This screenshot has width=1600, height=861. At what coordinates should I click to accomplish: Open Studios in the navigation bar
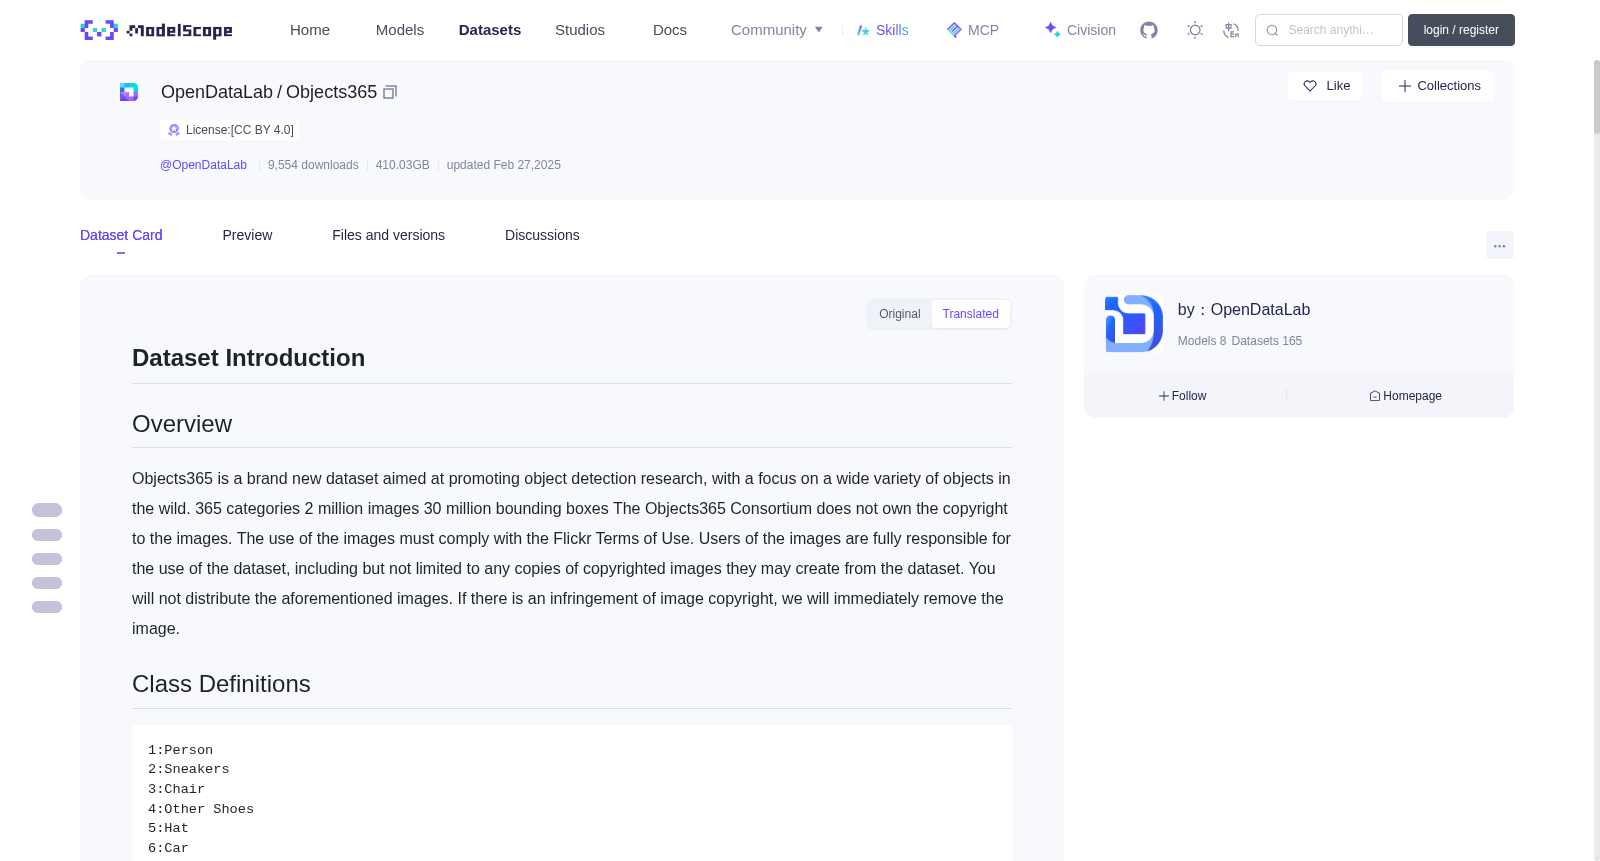pos(580,30)
